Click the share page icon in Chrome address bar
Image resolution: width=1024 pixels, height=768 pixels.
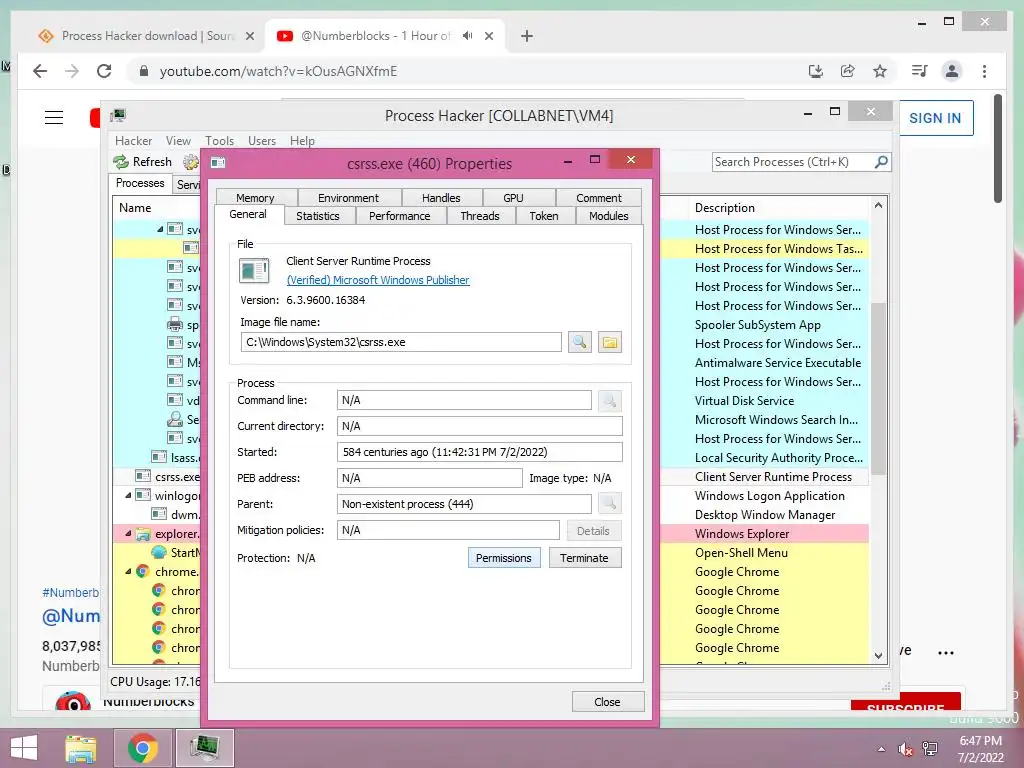click(x=848, y=71)
